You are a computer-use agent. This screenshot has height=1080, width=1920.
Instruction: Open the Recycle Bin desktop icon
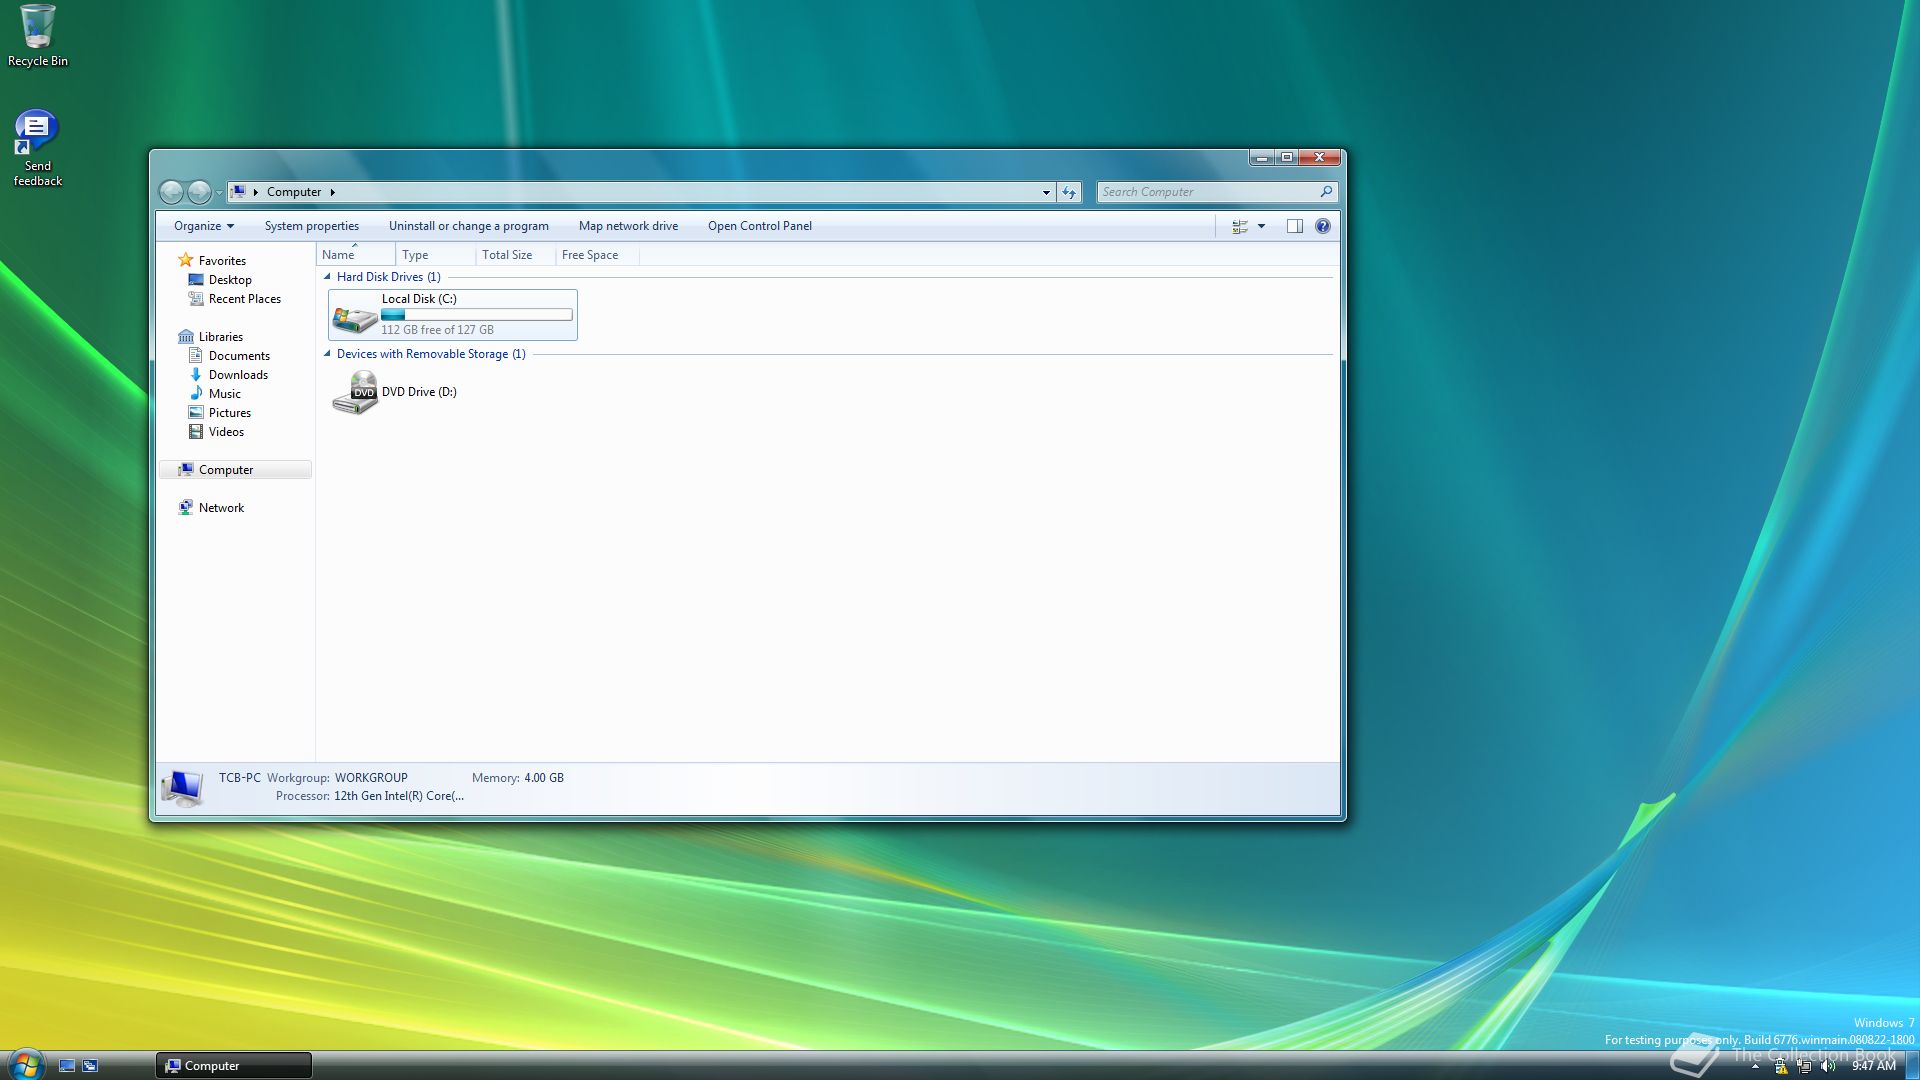coord(37,36)
